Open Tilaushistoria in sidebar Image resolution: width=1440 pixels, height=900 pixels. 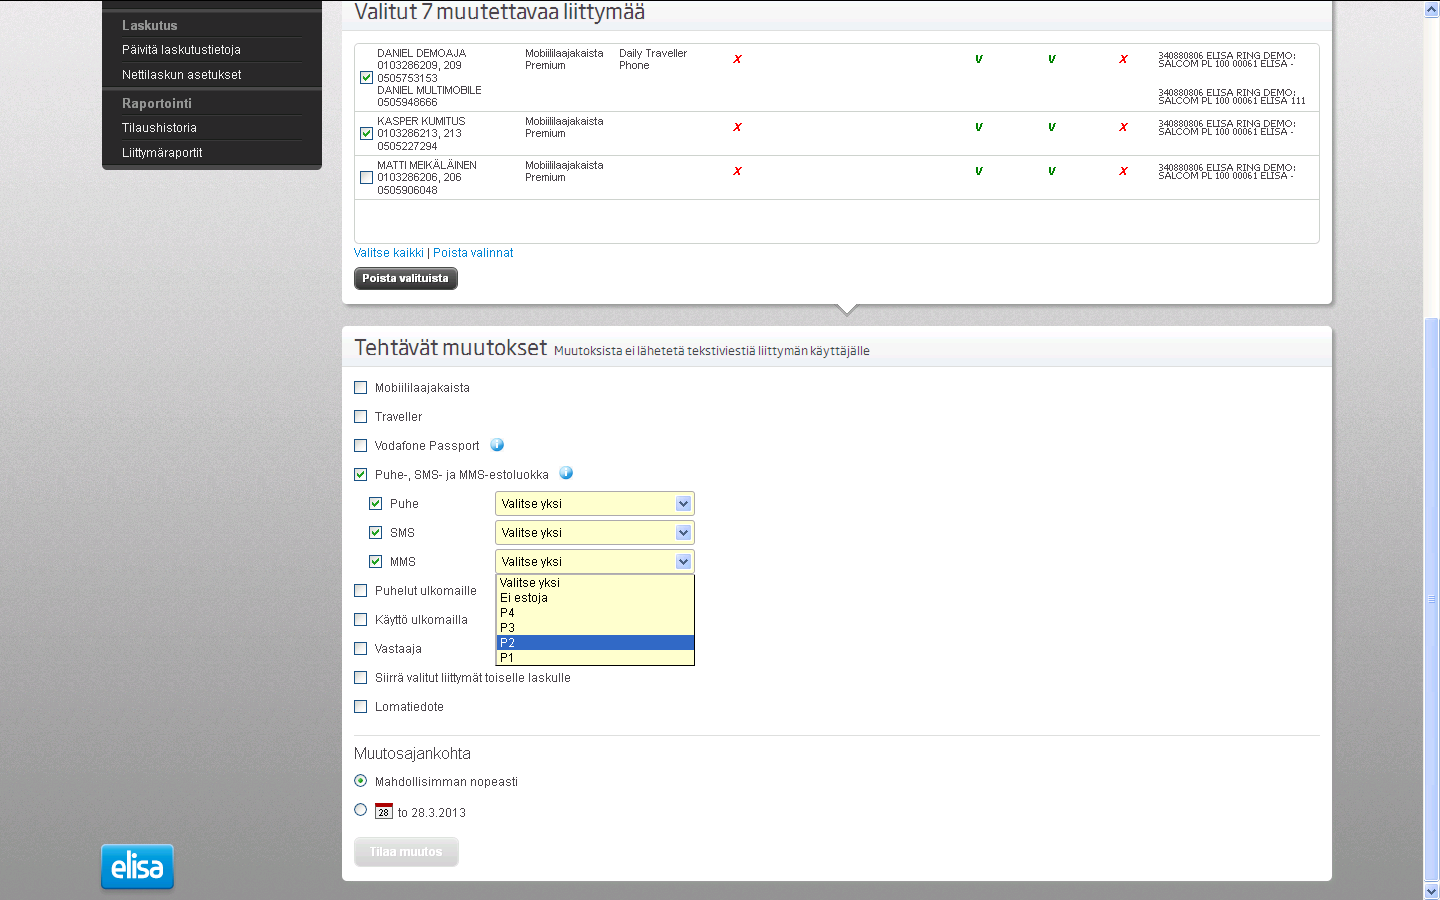click(x=159, y=127)
